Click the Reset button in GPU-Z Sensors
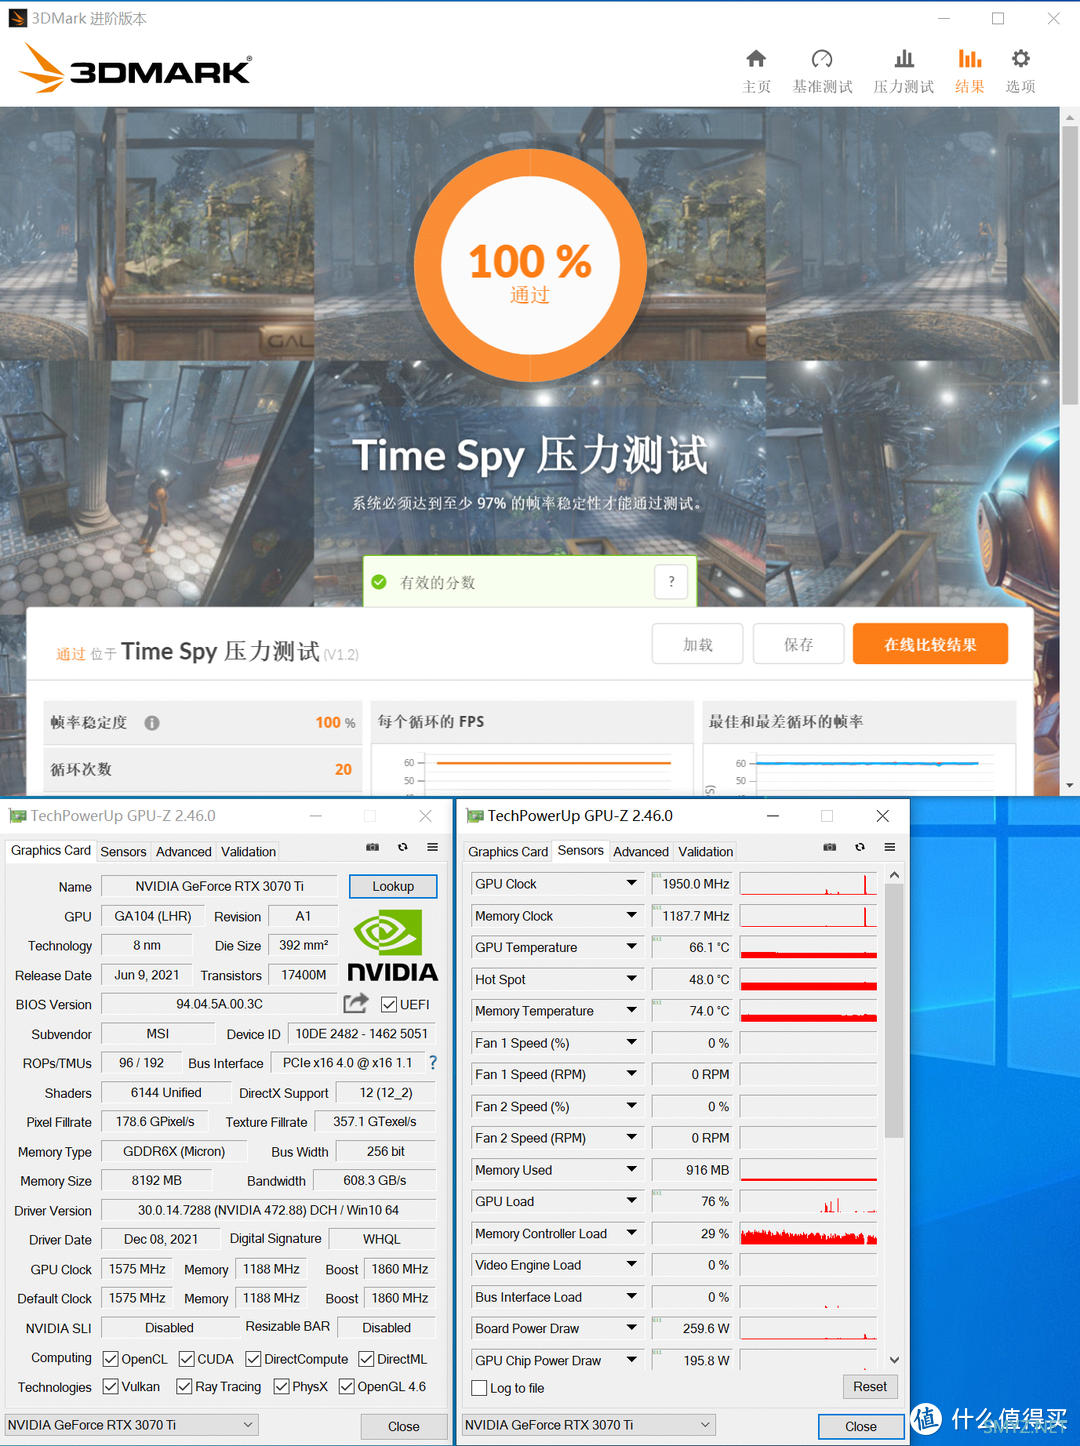 870,1386
